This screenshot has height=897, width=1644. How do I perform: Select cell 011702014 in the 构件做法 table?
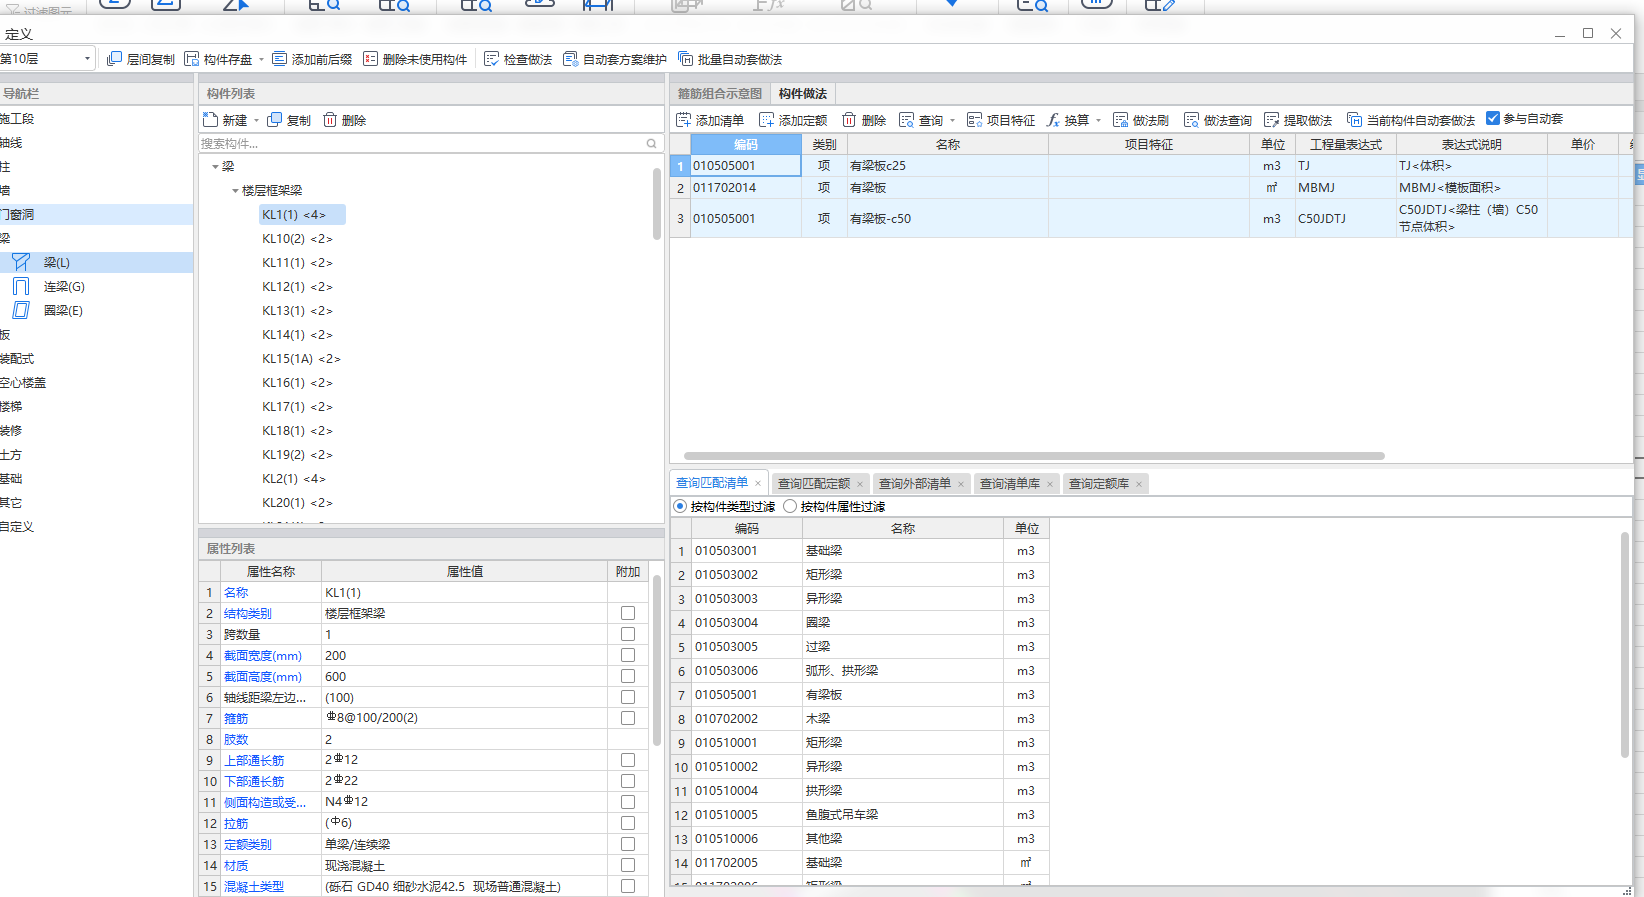point(745,187)
